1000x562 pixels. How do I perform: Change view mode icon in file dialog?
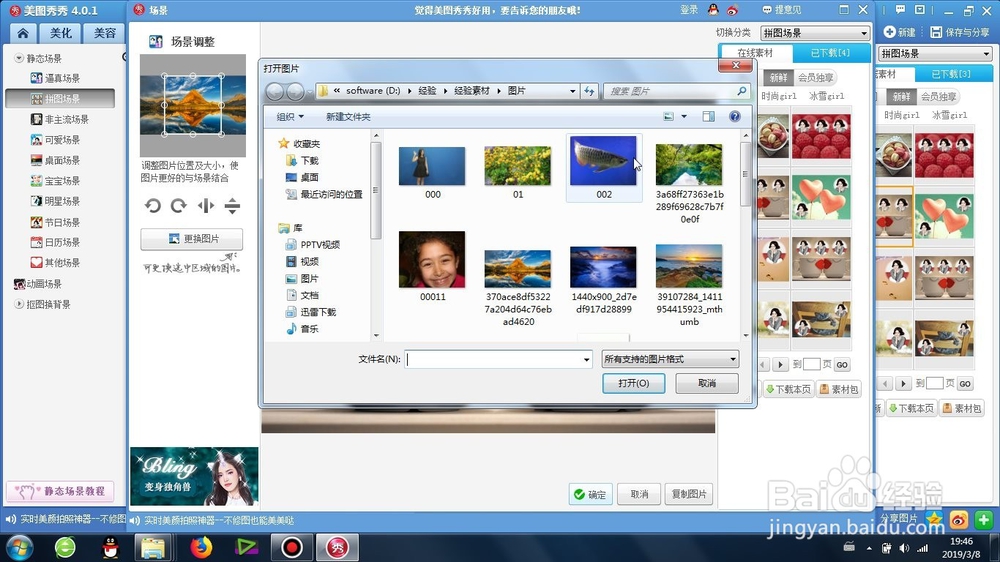click(668, 116)
